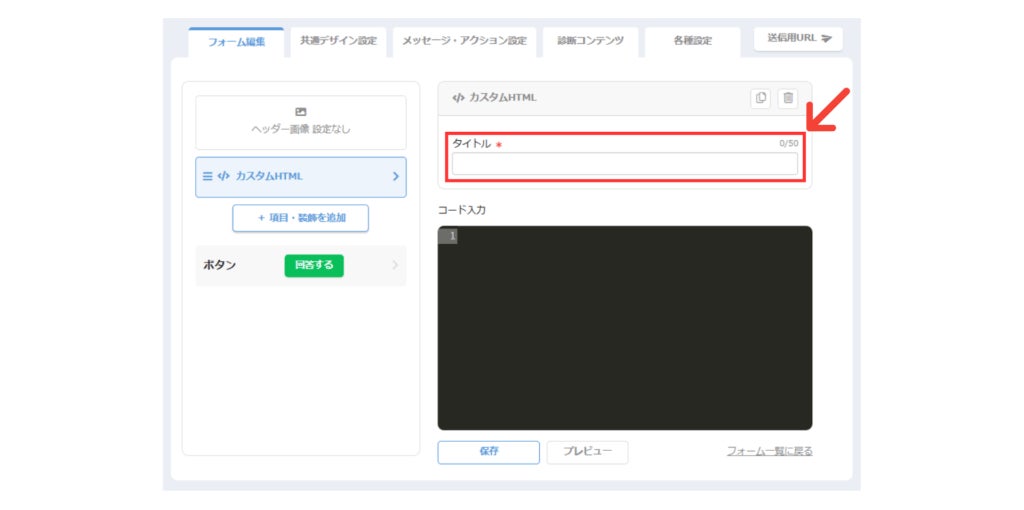Screen dimensions: 1024x510
Task: Follow the フォーム一覧に戻る link
Action: (x=770, y=451)
